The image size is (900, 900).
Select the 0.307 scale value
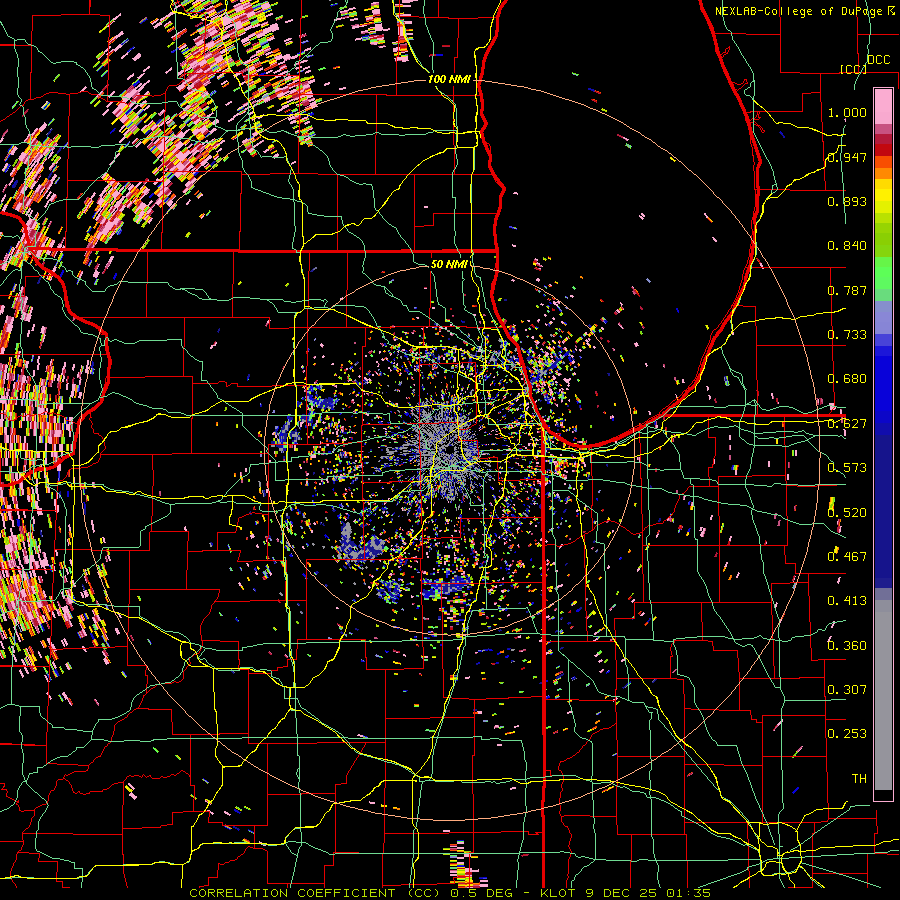point(847,689)
